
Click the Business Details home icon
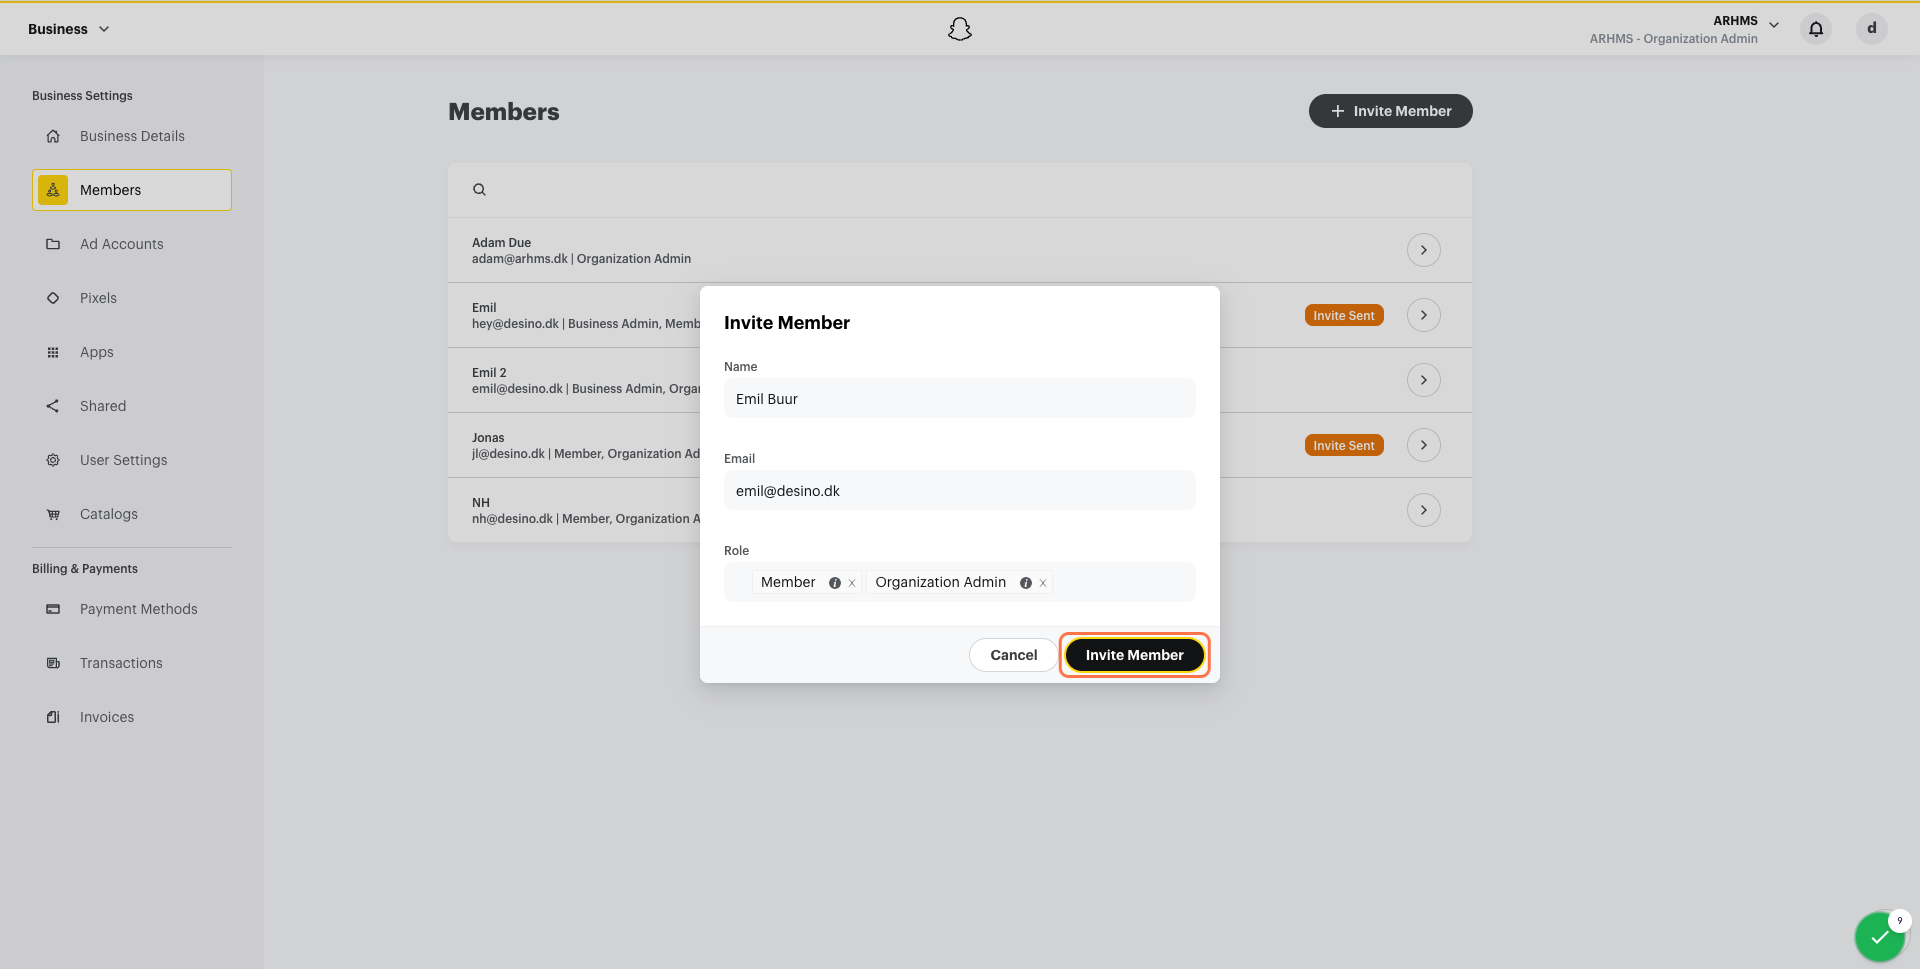(x=53, y=136)
